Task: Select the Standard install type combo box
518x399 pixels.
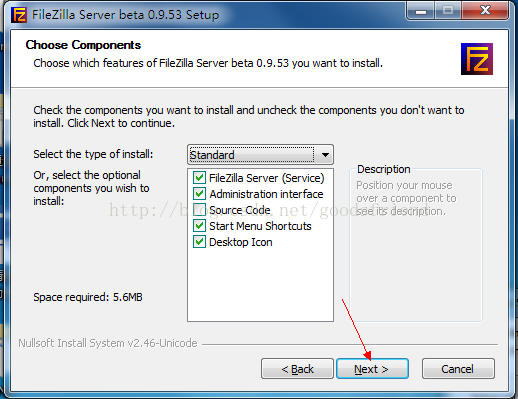Action: click(x=260, y=155)
